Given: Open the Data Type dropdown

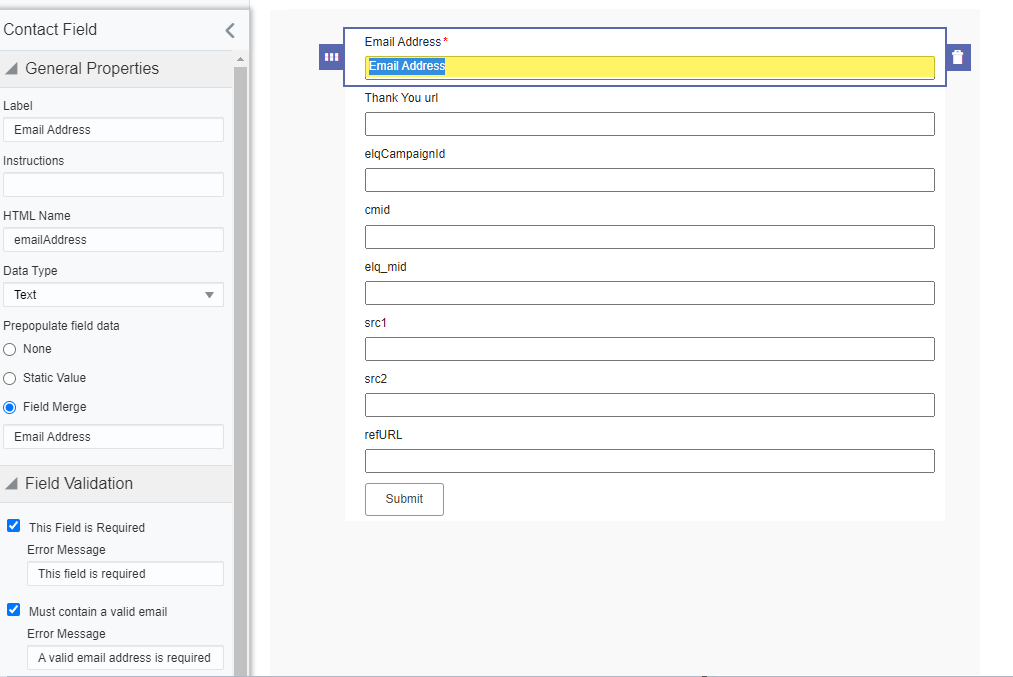Looking at the screenshot, I should [113, 295].
